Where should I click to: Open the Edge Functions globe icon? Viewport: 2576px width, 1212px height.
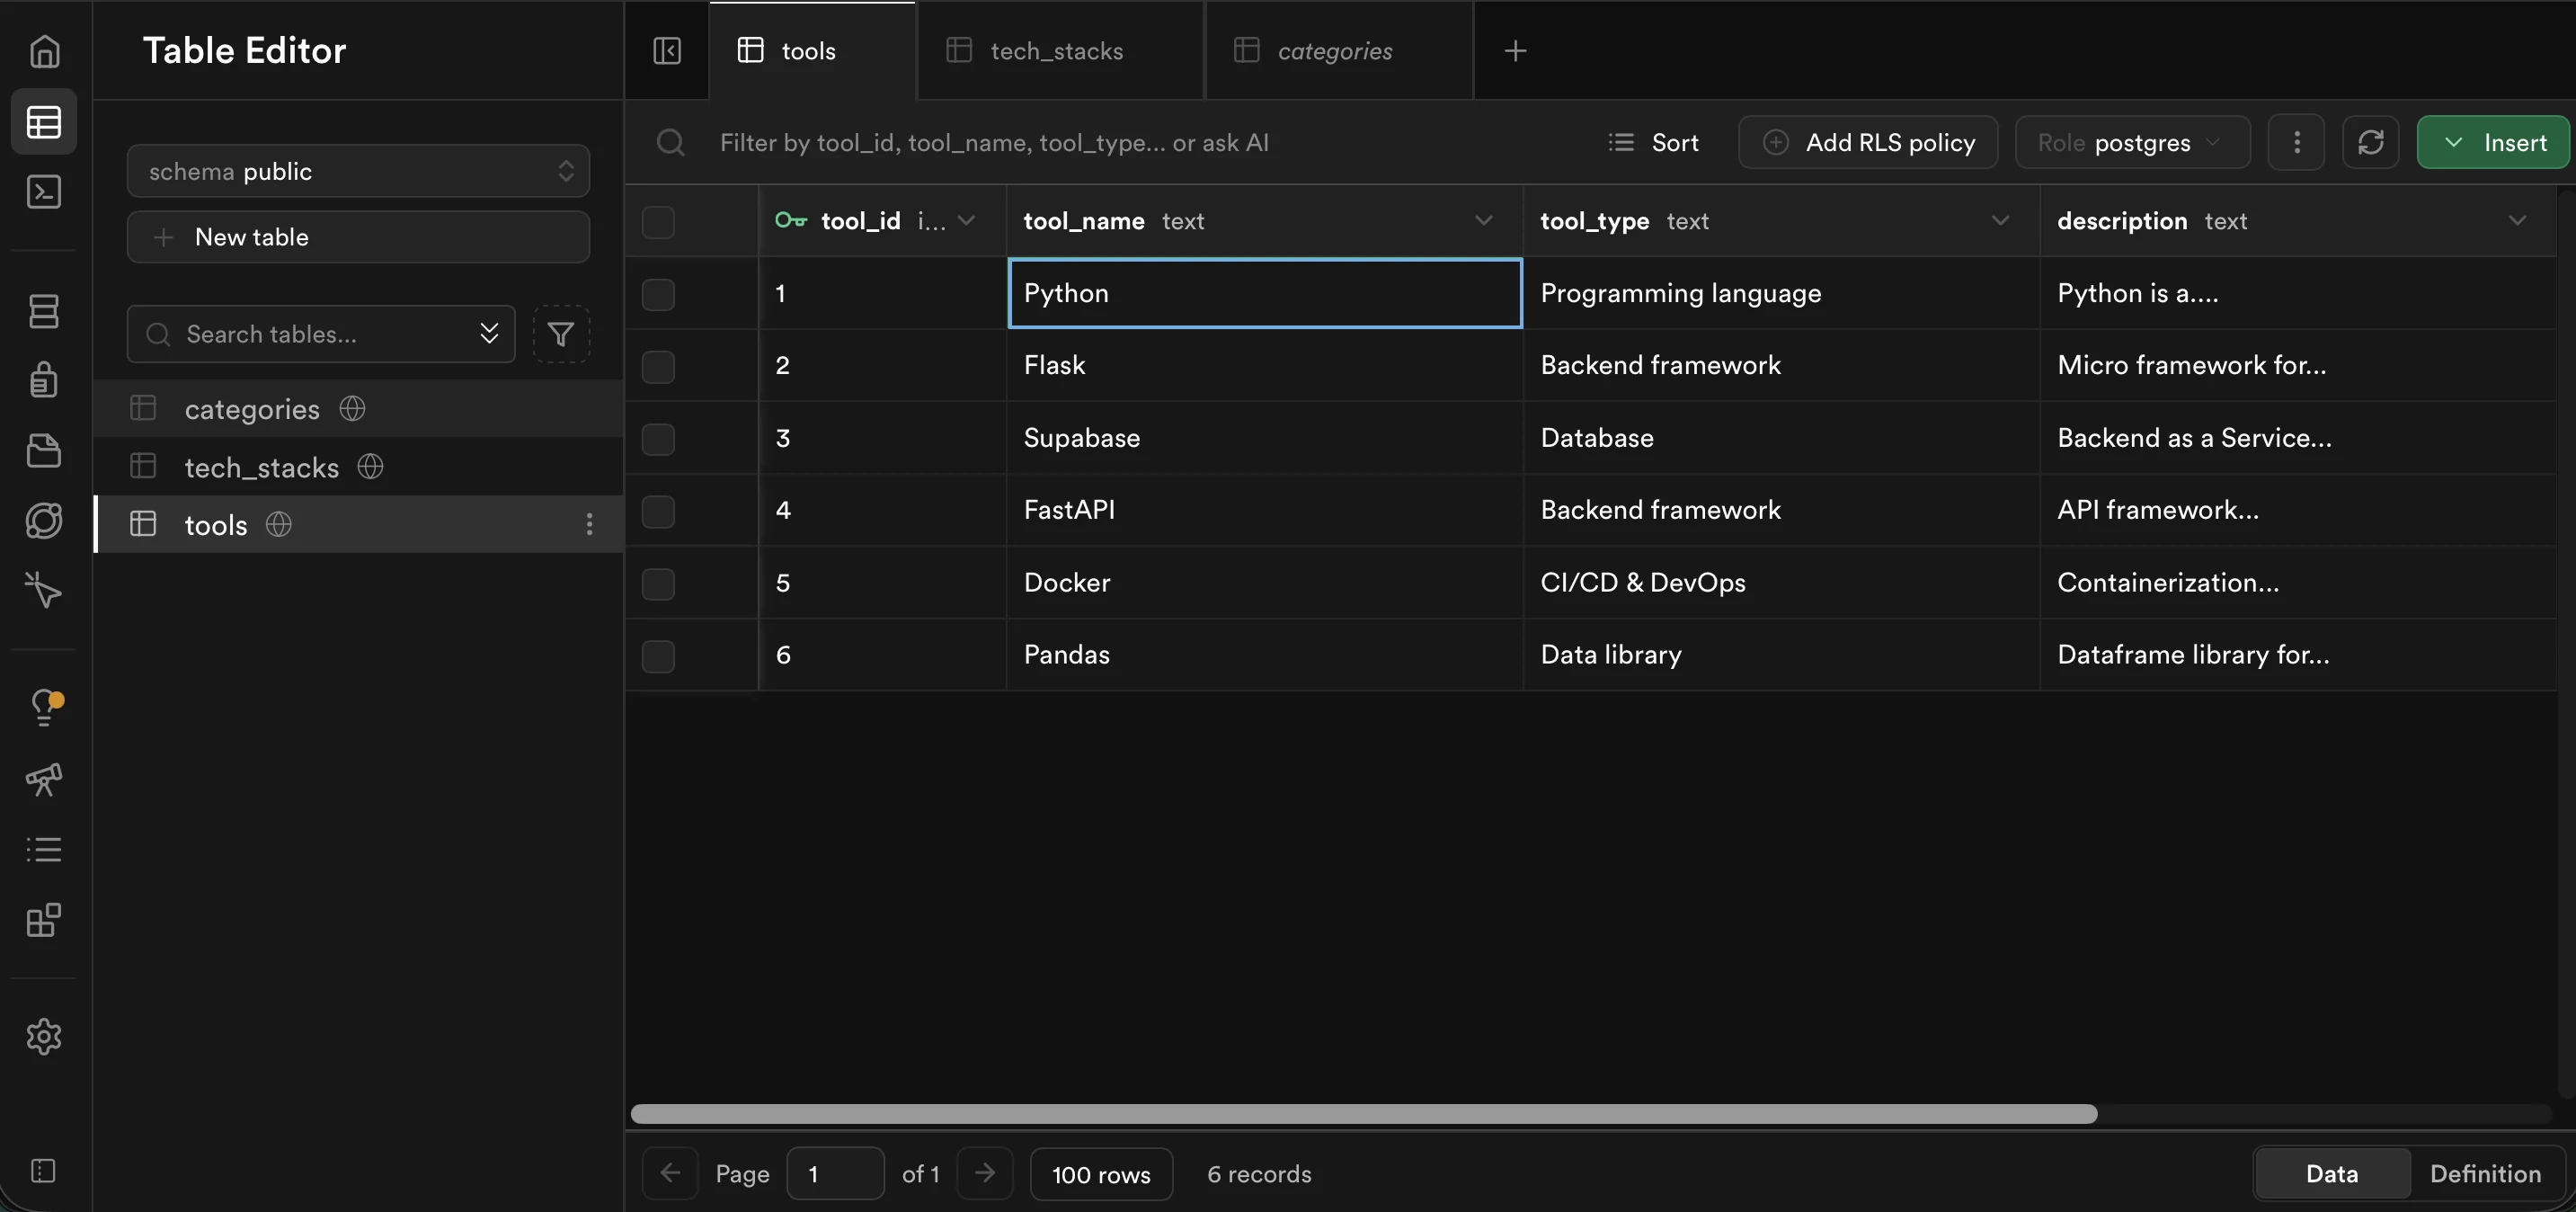point(44,520)
